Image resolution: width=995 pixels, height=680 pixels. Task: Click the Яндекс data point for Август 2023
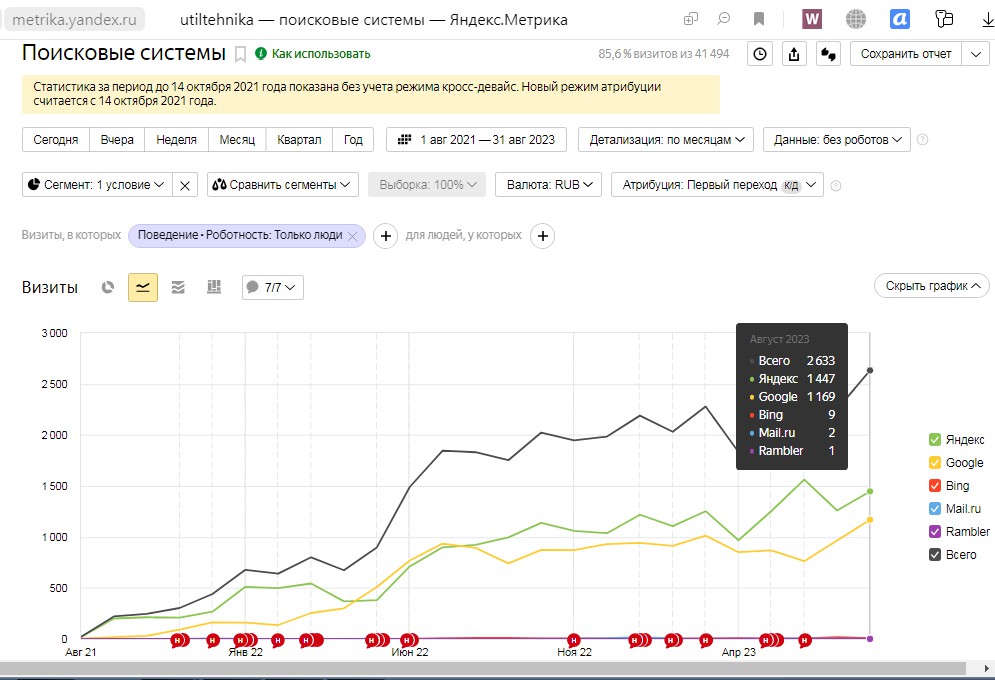870,492
